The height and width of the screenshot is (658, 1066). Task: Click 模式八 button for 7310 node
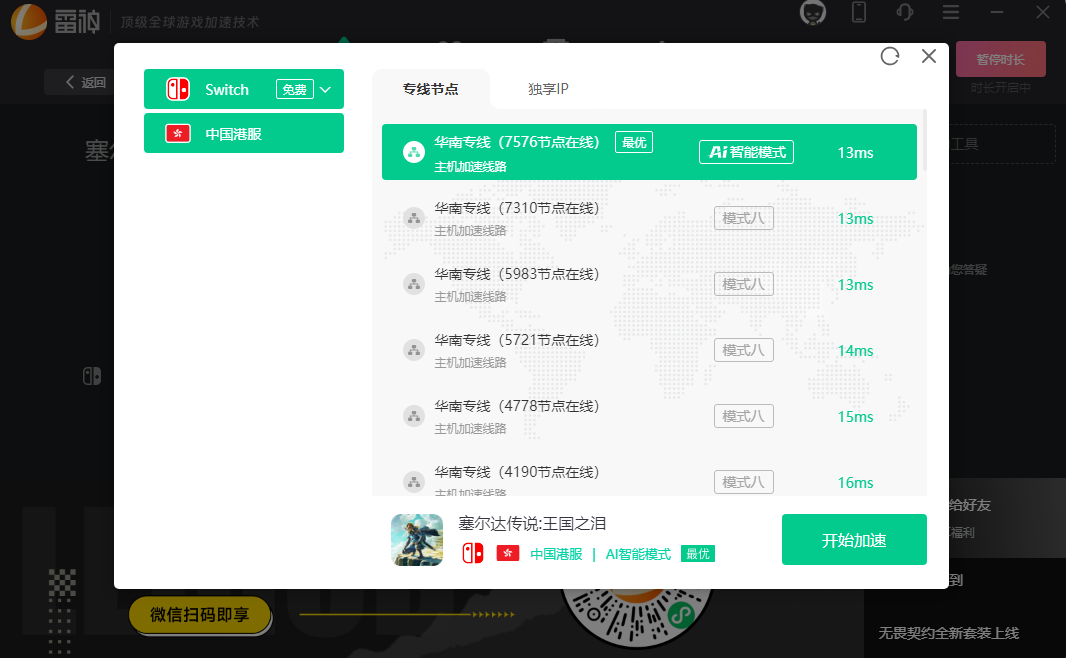click(744, 218)
